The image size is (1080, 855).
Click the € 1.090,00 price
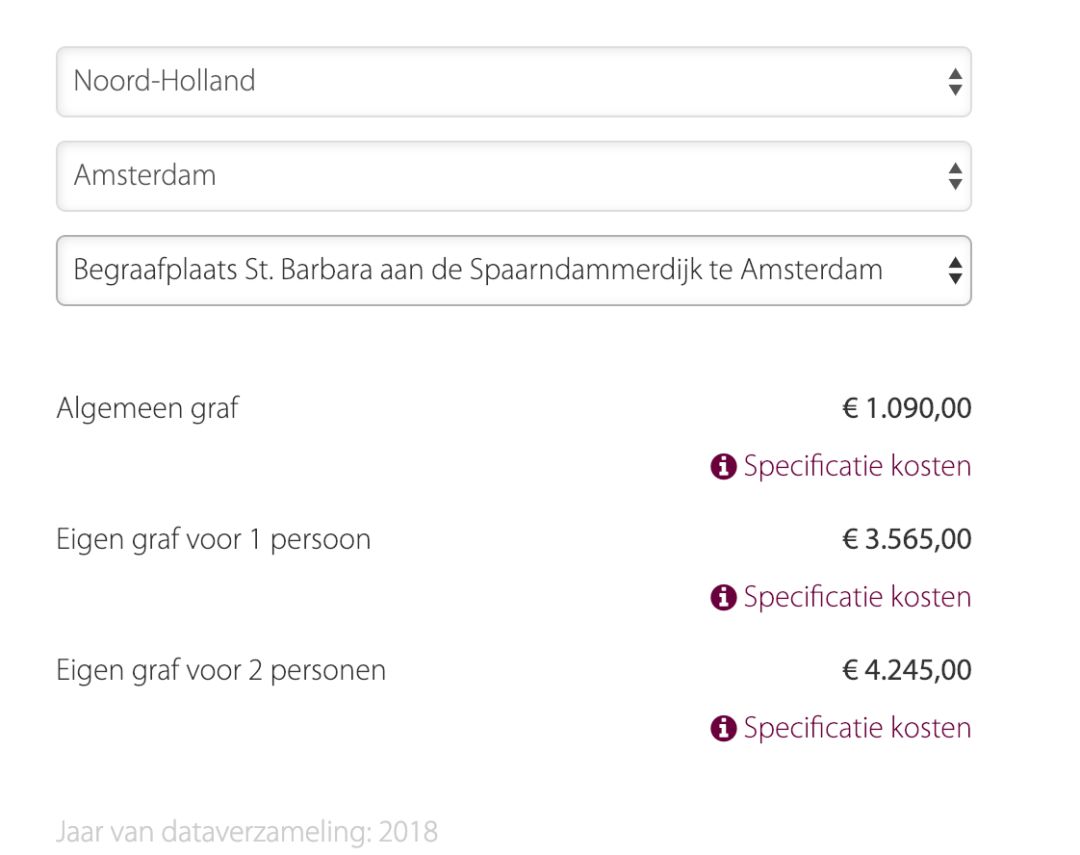click(x=906, y=408)
